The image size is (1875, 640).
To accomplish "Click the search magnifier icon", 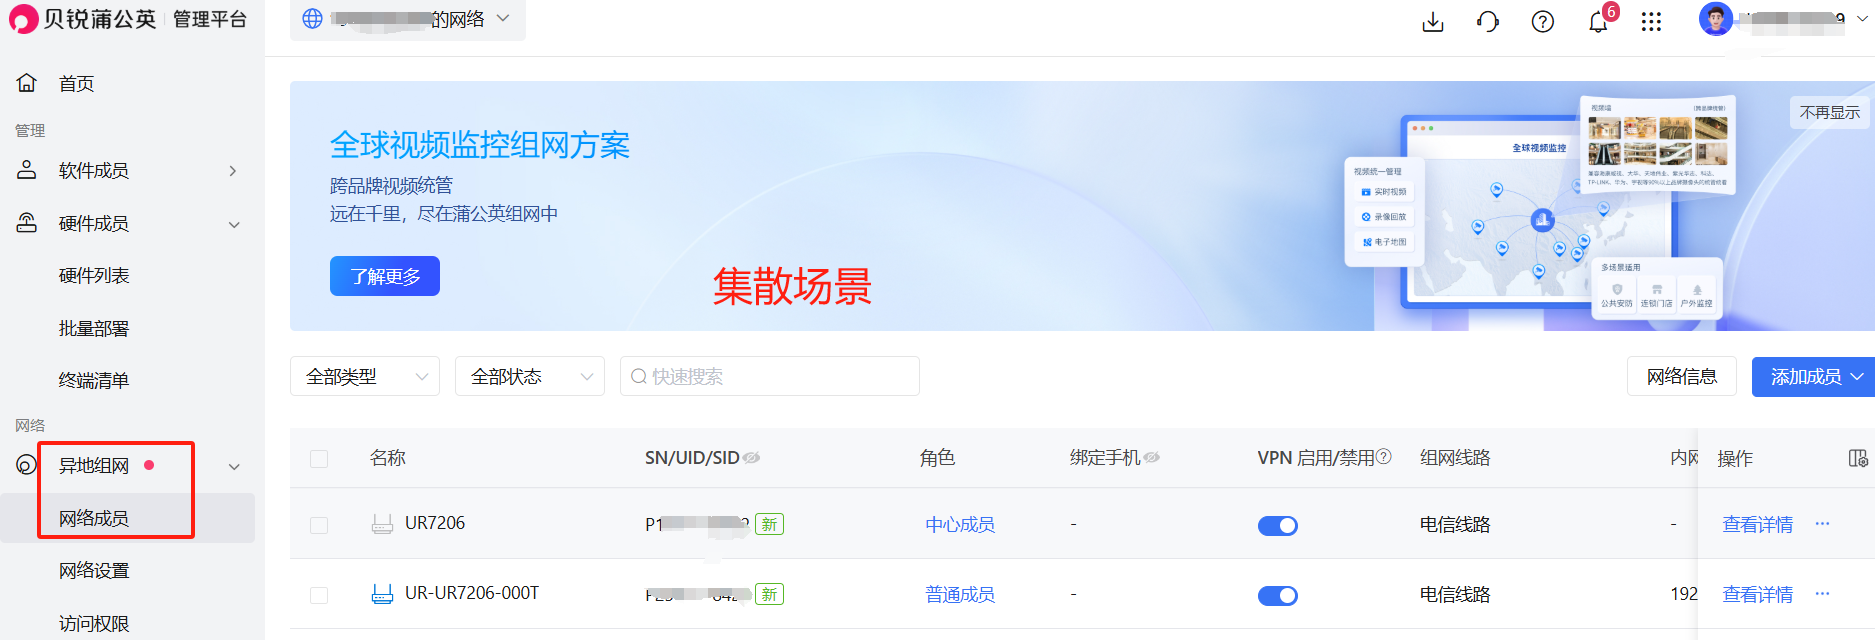I will [x=639, y=377].
